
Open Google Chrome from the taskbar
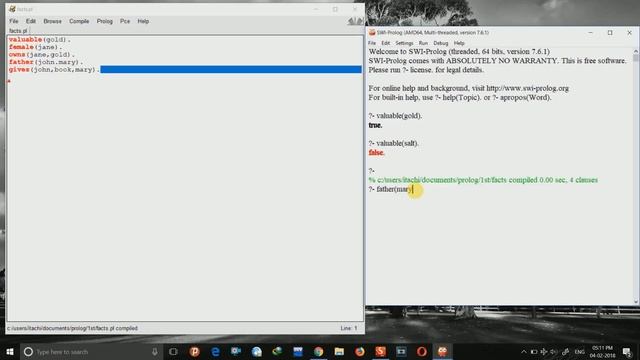(x=318, y=351)
